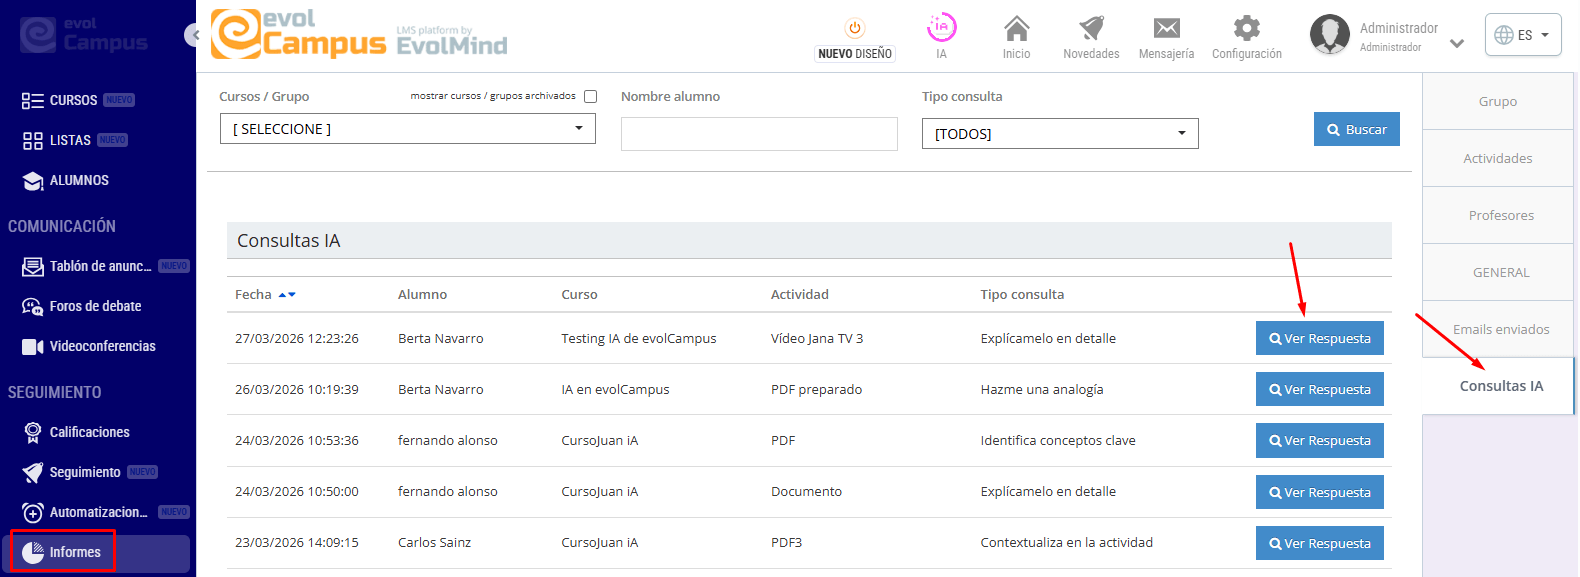1580x577 pixels.
Task: Switch to the Actividades tab
Action: 1498,158
